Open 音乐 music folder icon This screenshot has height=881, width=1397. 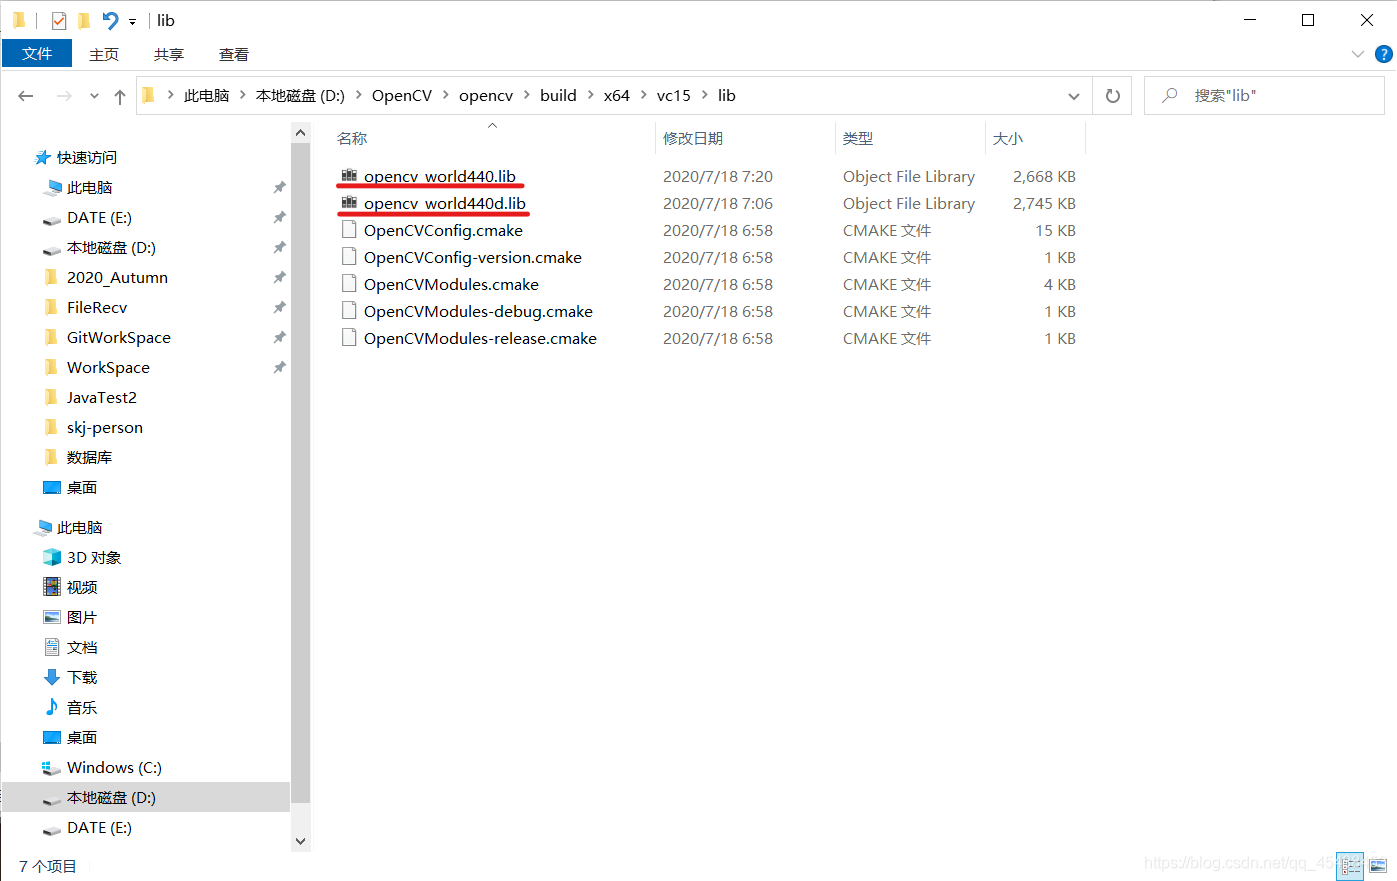click(x=52, y=707)
